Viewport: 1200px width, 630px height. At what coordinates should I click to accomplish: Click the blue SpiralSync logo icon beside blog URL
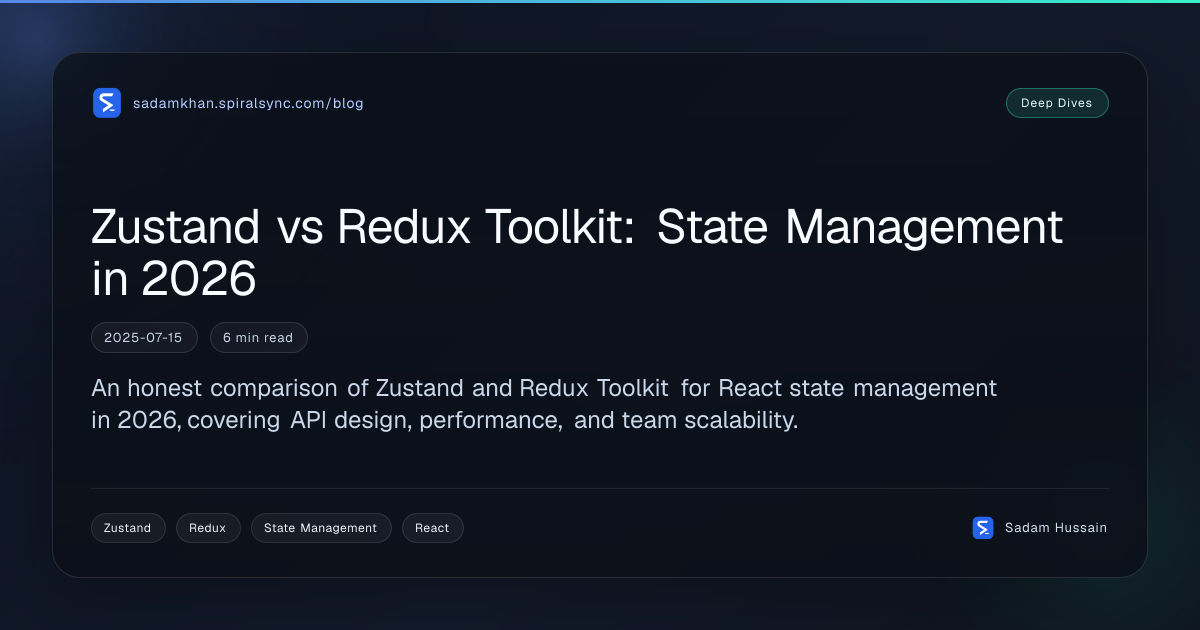click(107, 103)
